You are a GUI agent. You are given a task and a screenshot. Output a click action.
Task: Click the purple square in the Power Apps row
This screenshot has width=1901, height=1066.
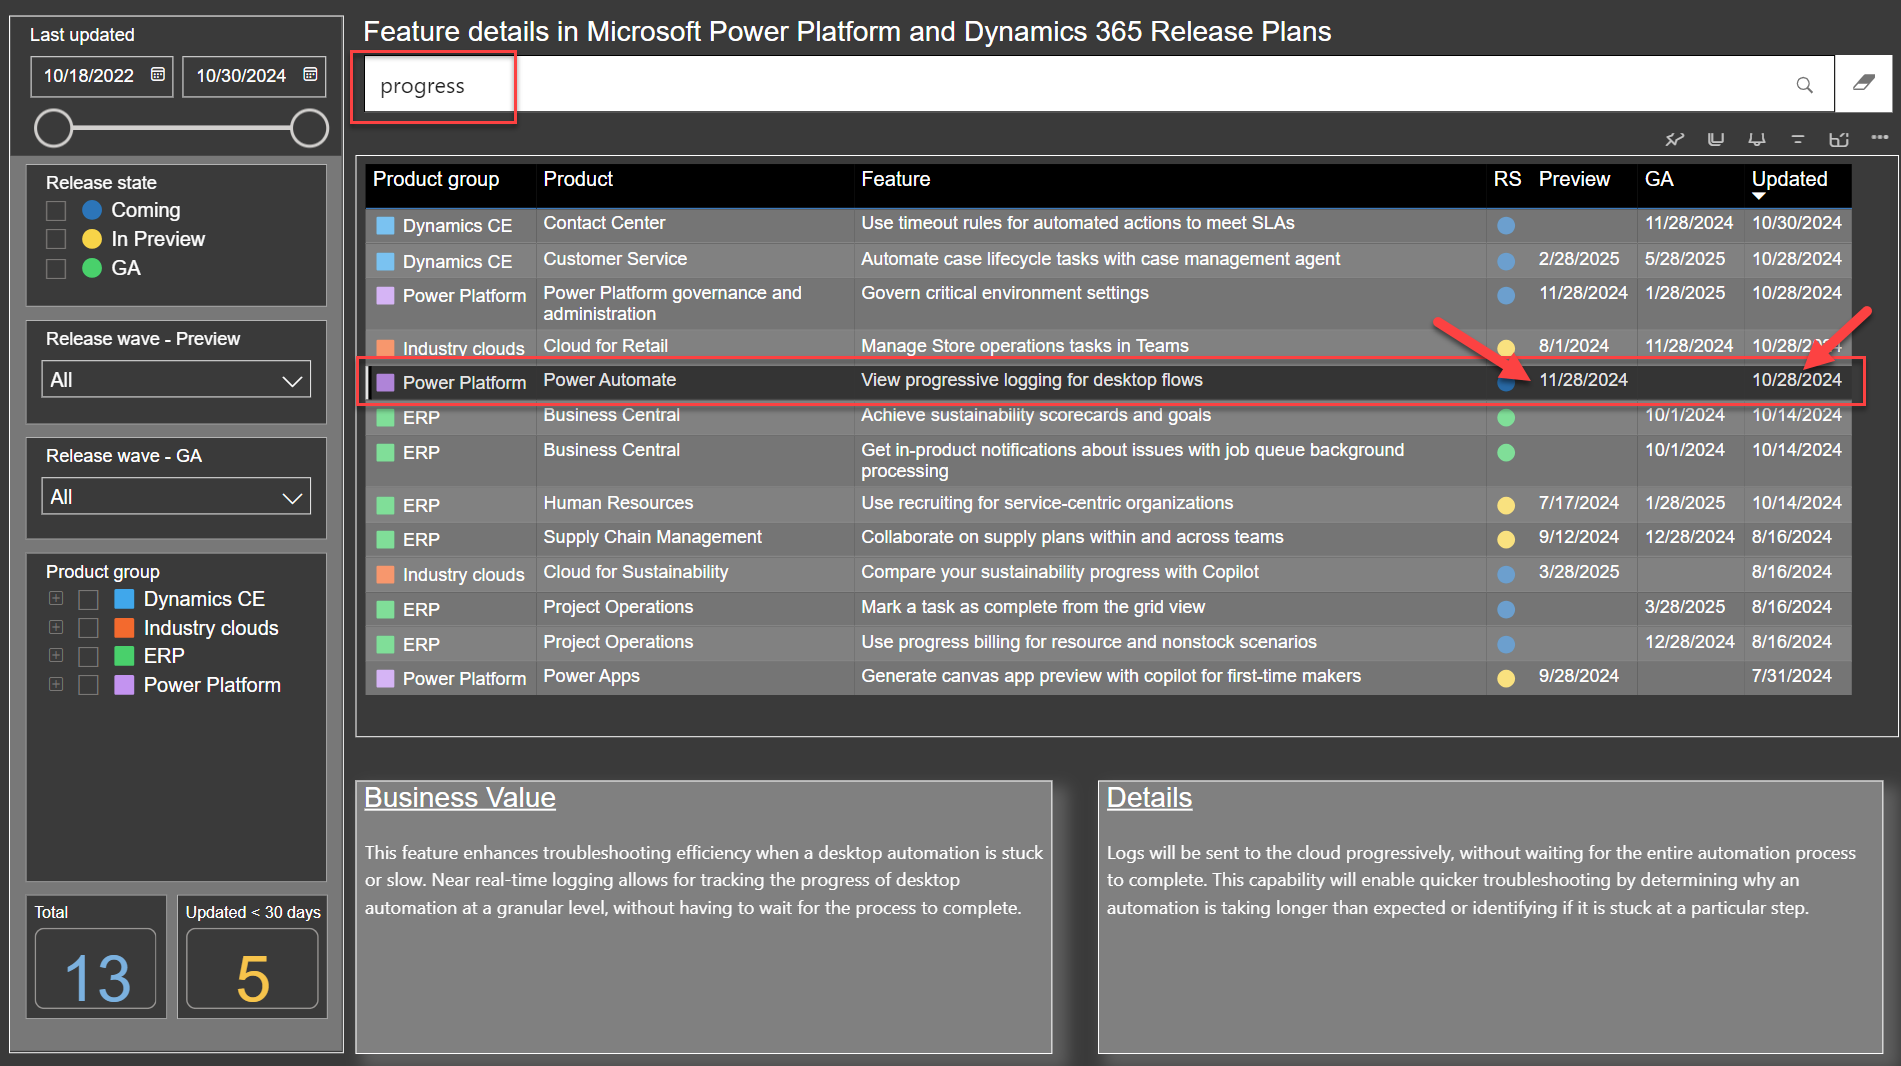point(385,679)
